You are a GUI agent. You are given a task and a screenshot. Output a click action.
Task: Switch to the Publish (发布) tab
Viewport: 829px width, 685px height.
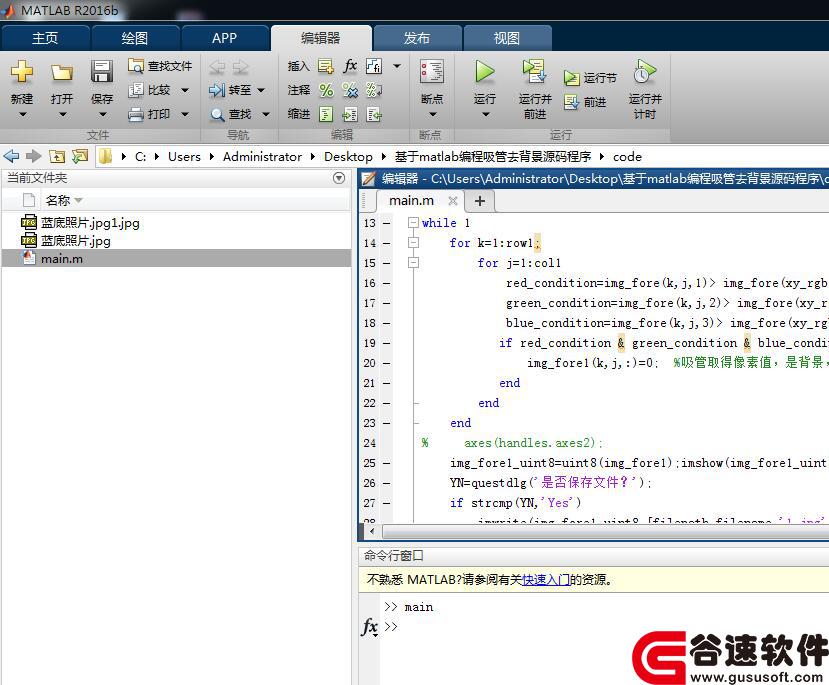coord(417,38)
